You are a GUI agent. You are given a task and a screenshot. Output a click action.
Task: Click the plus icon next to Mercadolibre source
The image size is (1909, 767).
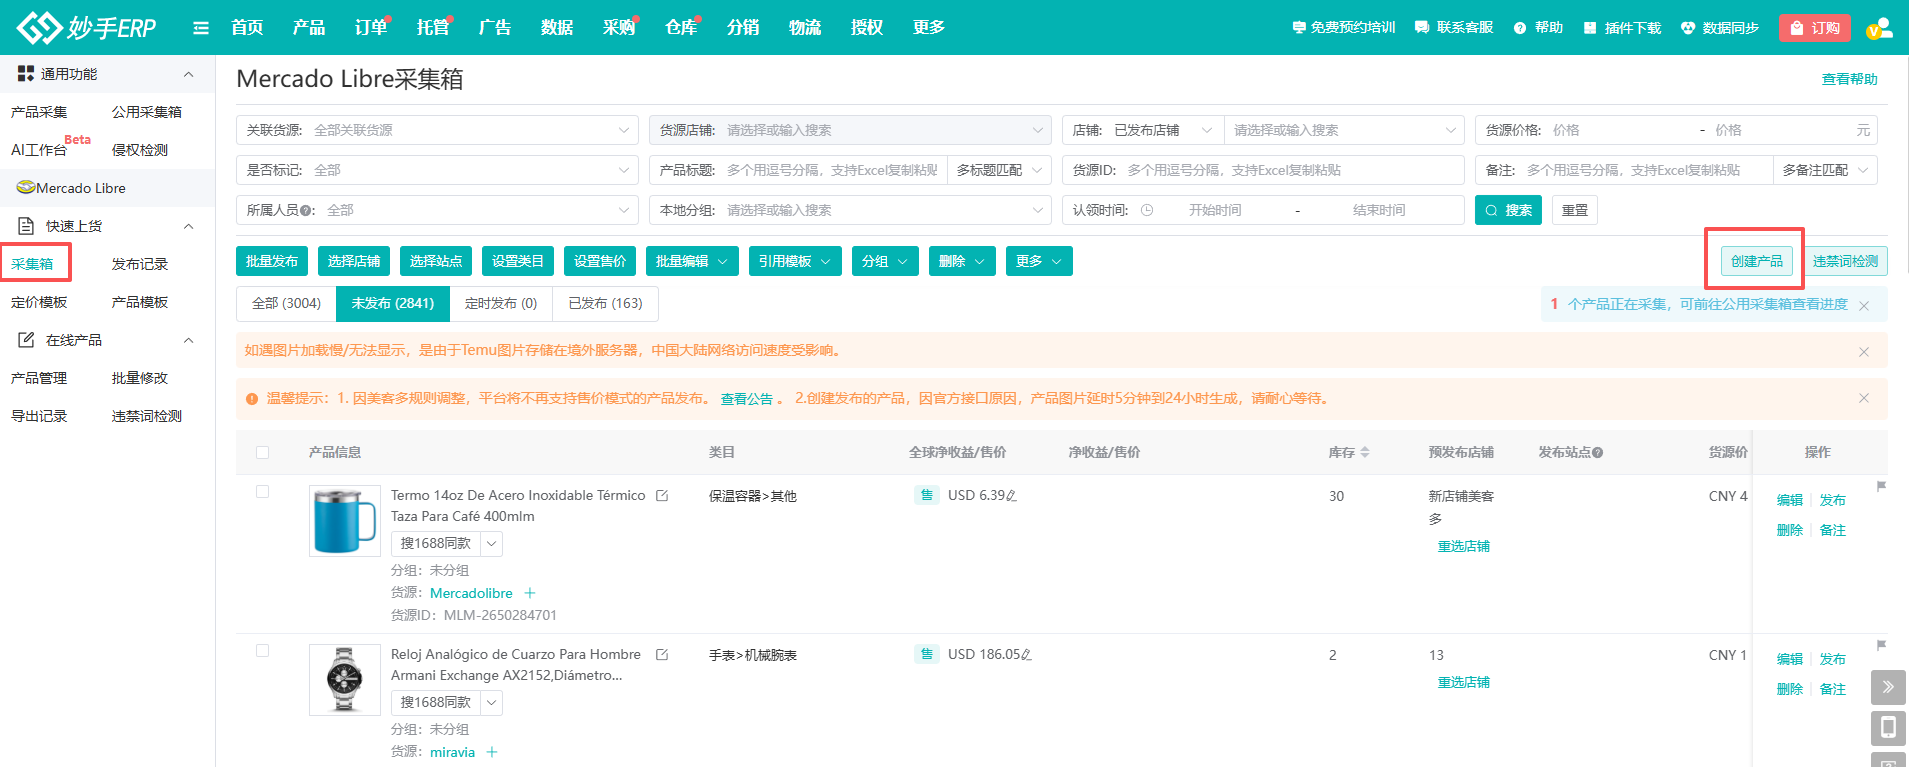530,593
